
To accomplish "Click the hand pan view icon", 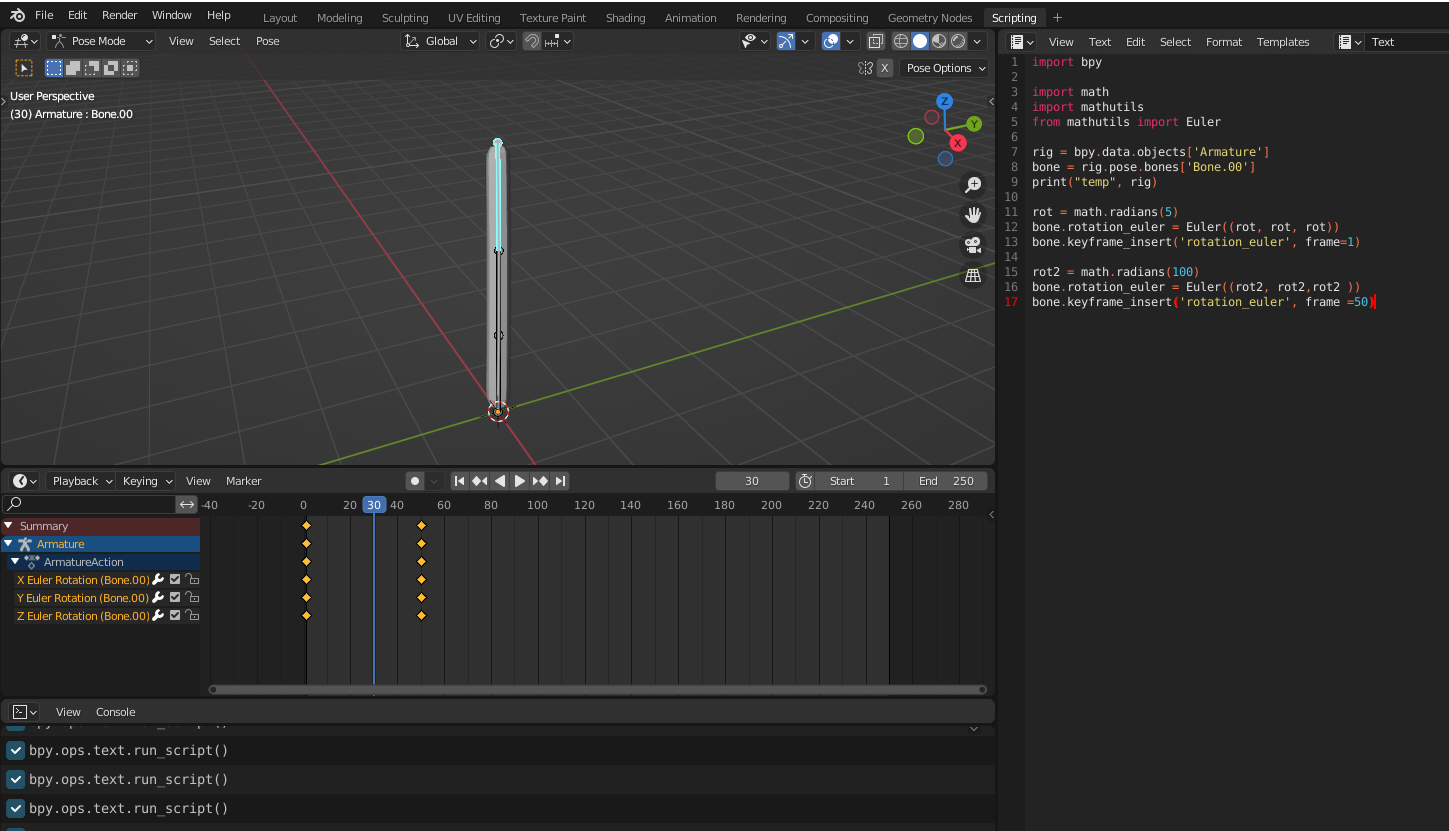I will [972, 215].
